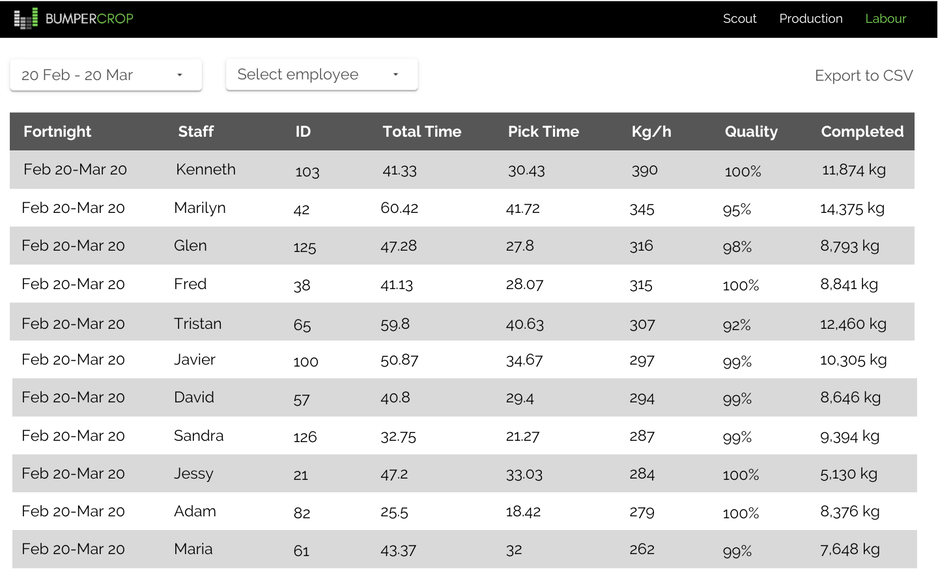The height and width of the screenshot is (586, 938).
Task: Click the ID column header
Action: [303, 131]
